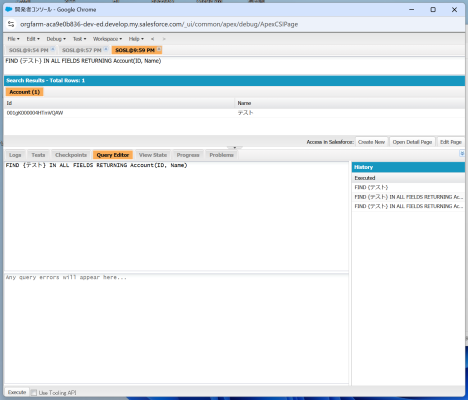
Task: Click Open Detail Page button
Action: click(x=412, y=142)
